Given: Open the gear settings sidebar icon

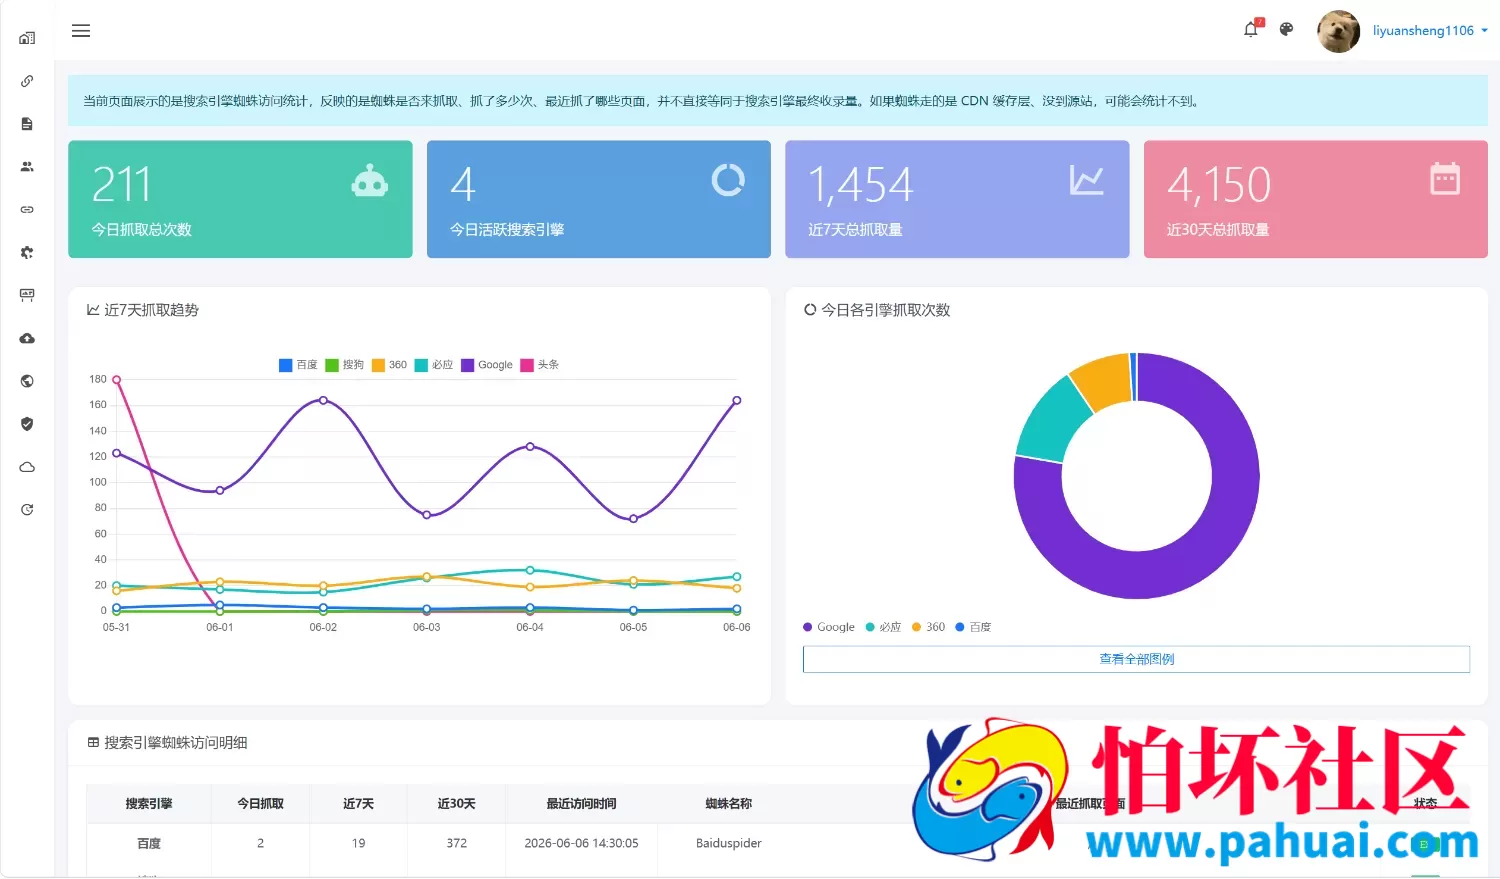Looking at the screenshot, I should click(27, 253).
